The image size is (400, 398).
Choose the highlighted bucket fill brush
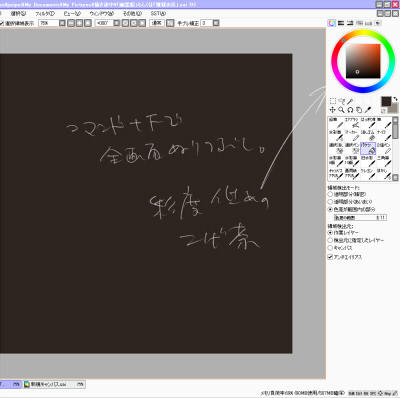(368, 149)
